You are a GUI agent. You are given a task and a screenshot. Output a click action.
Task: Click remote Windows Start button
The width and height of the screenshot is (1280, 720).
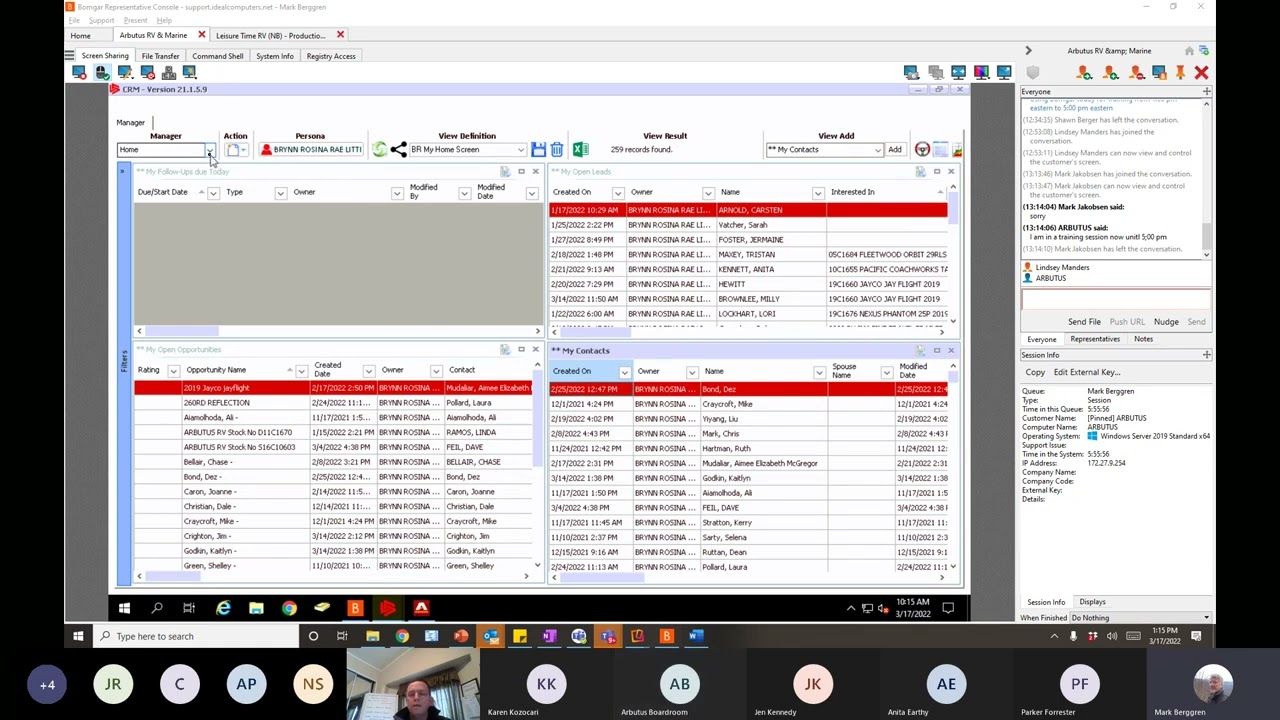click(x=124, y=608)
